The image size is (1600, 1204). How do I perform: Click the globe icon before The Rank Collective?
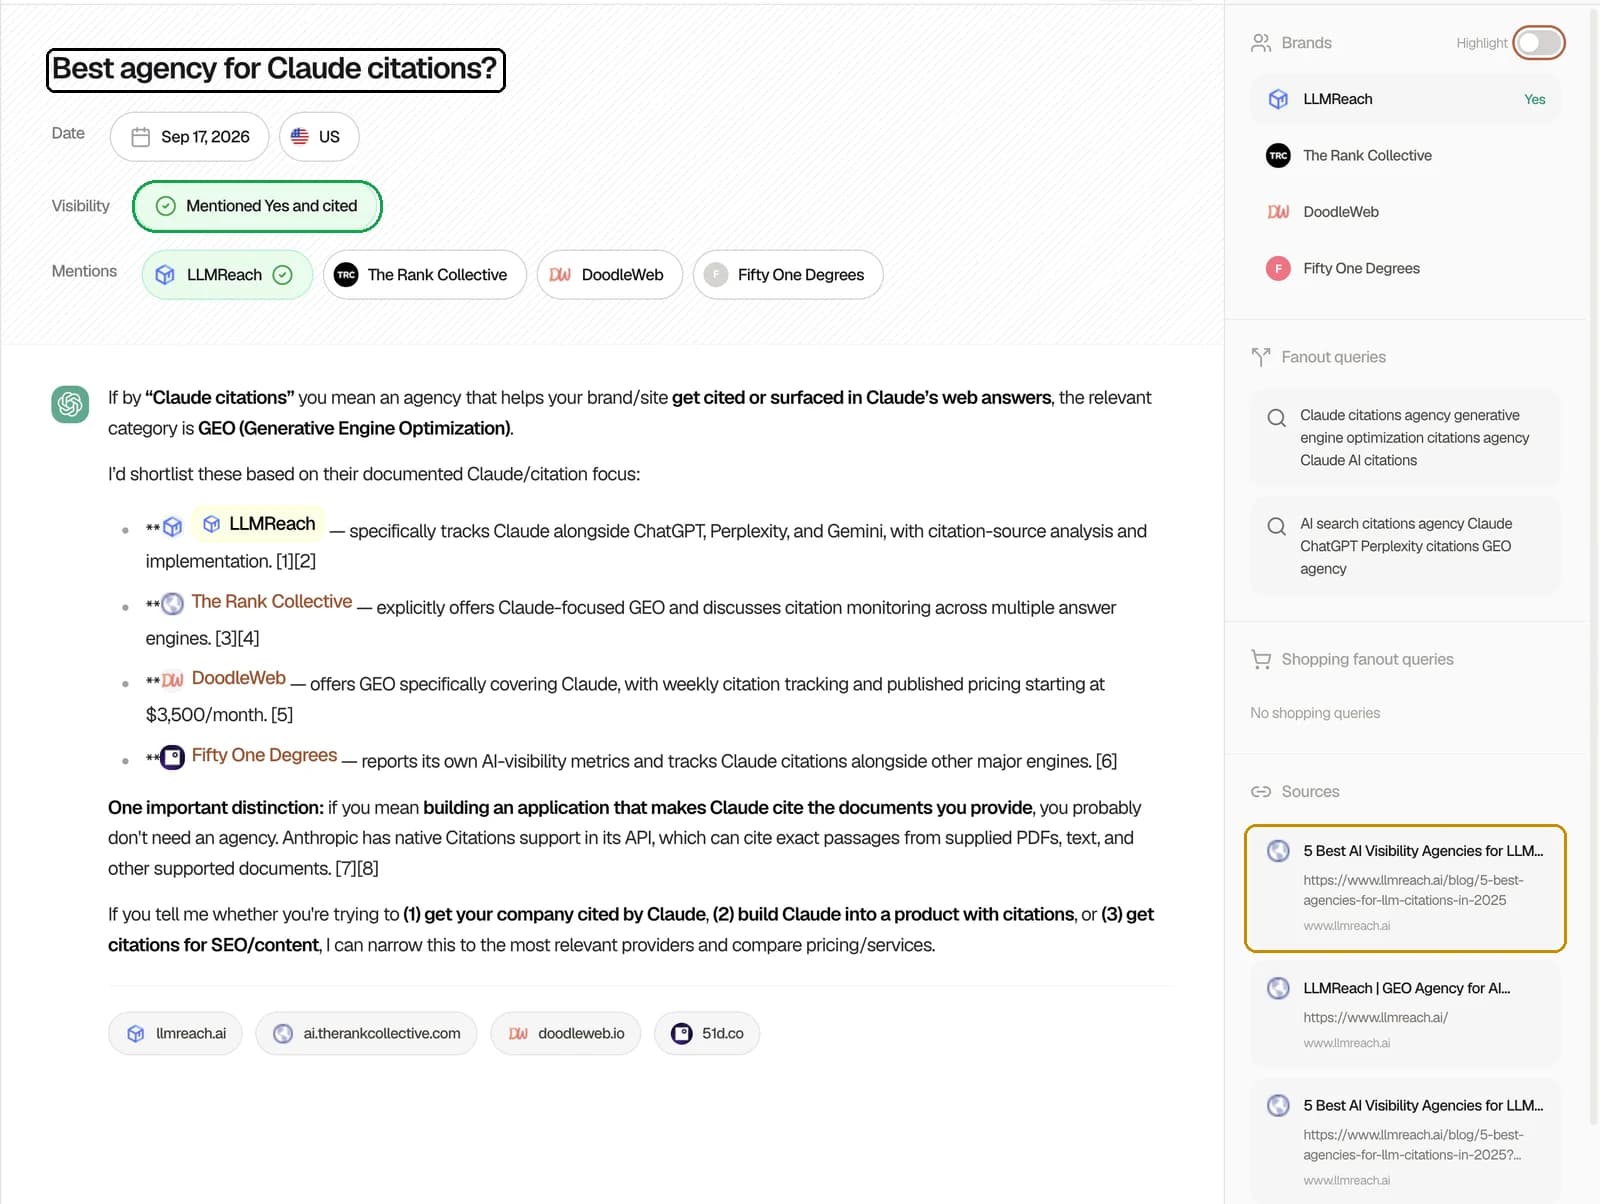point(173,603)
